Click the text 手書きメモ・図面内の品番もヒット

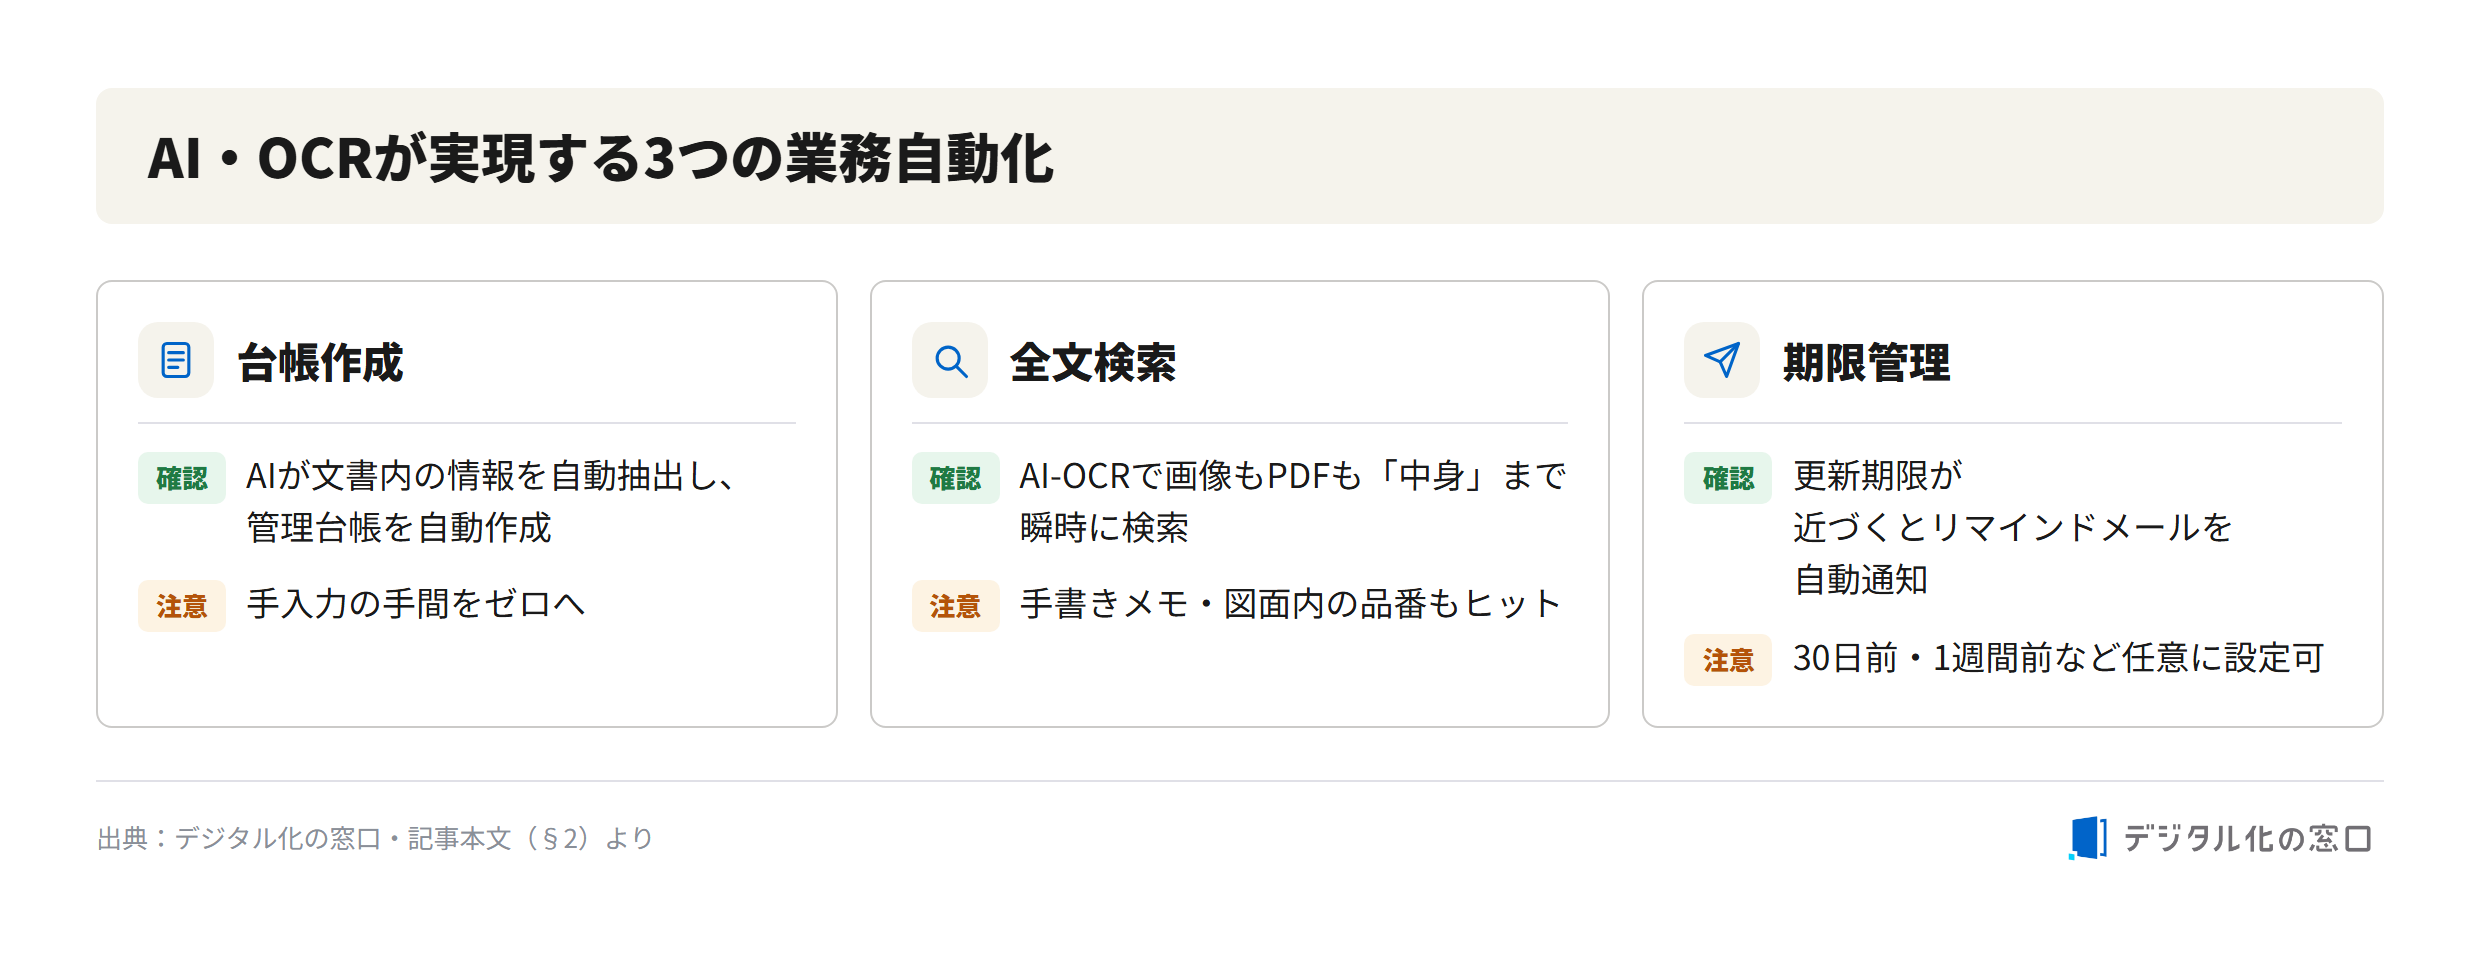tap(1290, 604)
